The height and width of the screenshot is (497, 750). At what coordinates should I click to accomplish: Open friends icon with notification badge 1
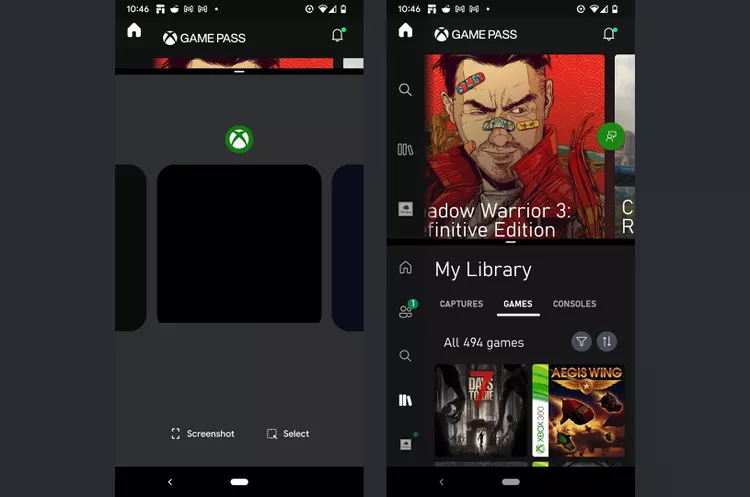[406, 311]
